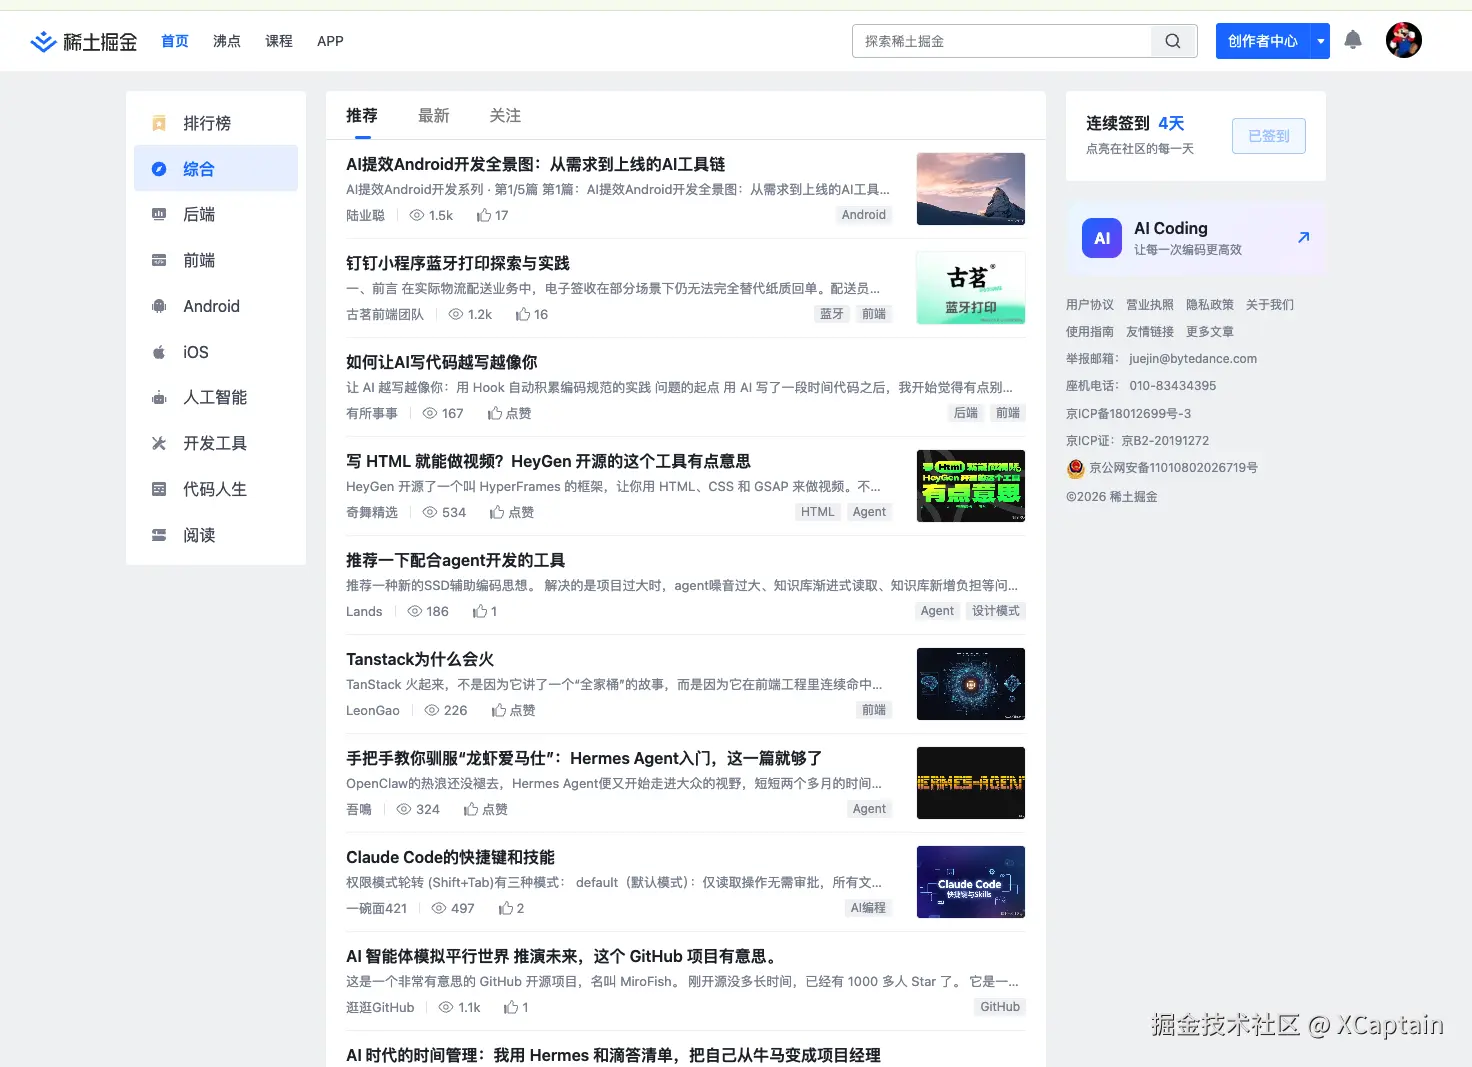Screen dimensions: 1472x1067
Task: Expand the 创作者中心 dropdown arrow
Action: click(x=1321, y=41)
